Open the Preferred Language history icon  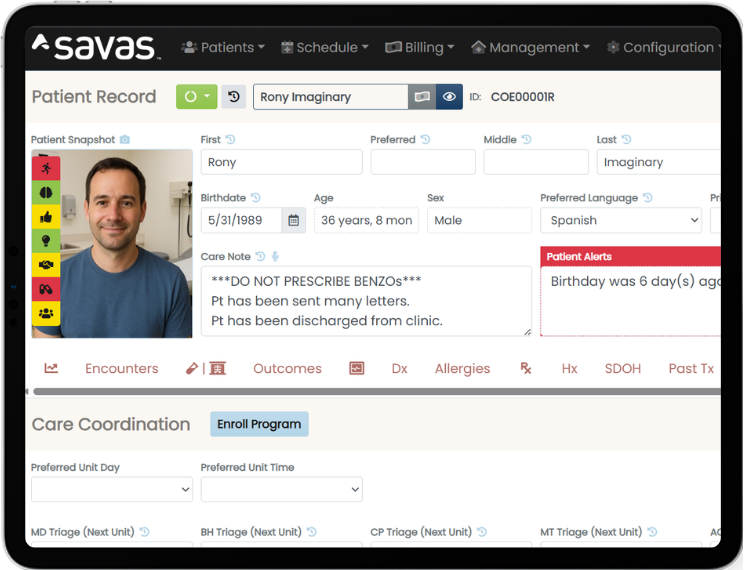[x=648, y=197]
